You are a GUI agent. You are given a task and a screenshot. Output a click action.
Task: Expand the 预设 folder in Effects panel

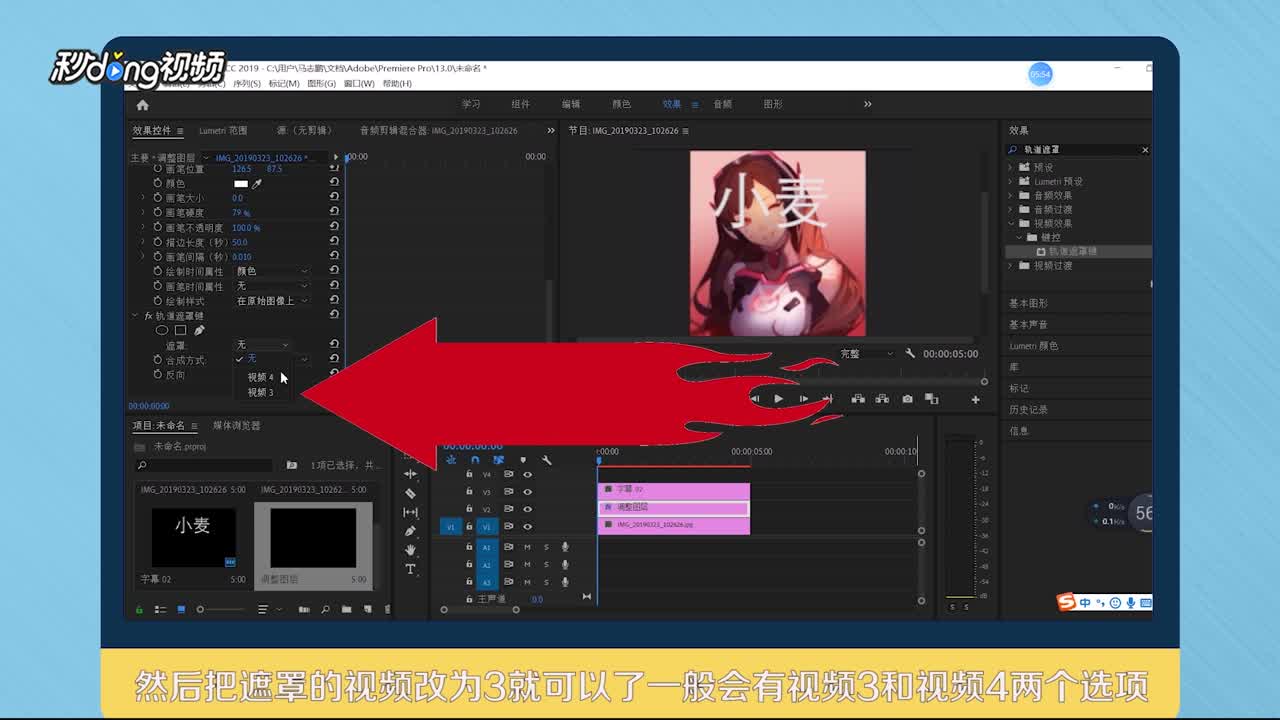1010,168
